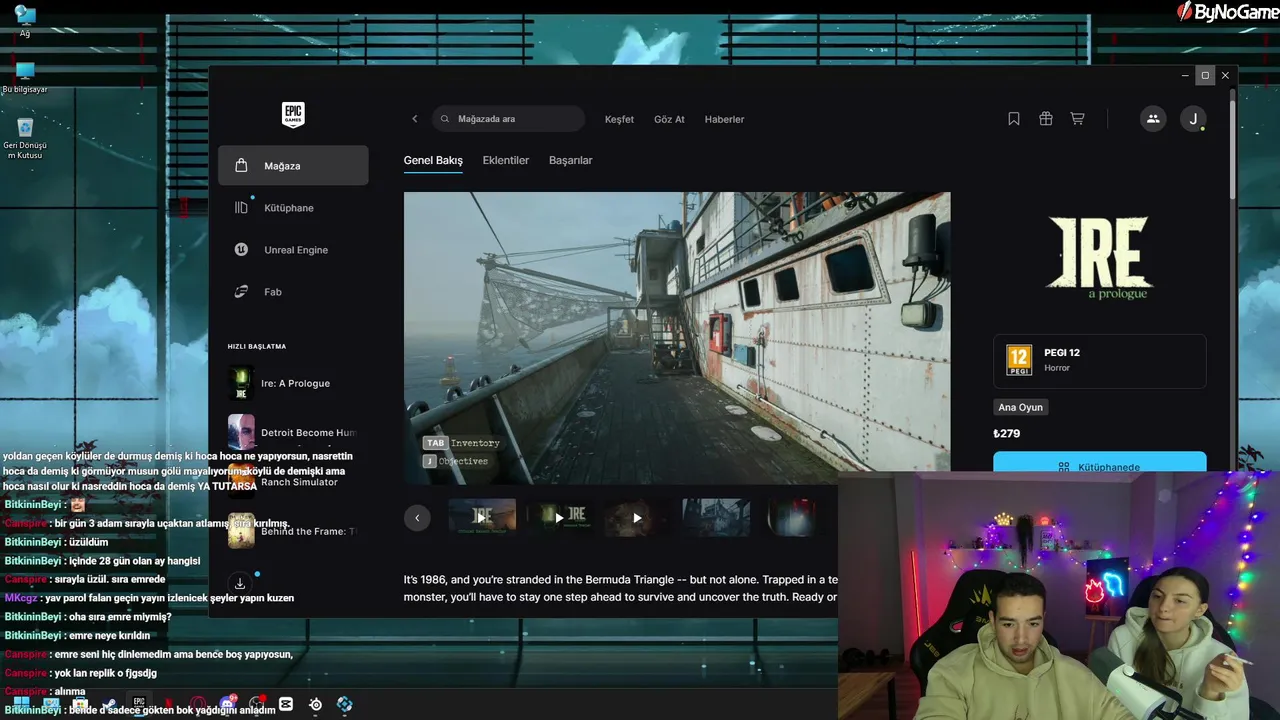
Task: Open Kütüphane in the sidebar
Action: [293, 208]
